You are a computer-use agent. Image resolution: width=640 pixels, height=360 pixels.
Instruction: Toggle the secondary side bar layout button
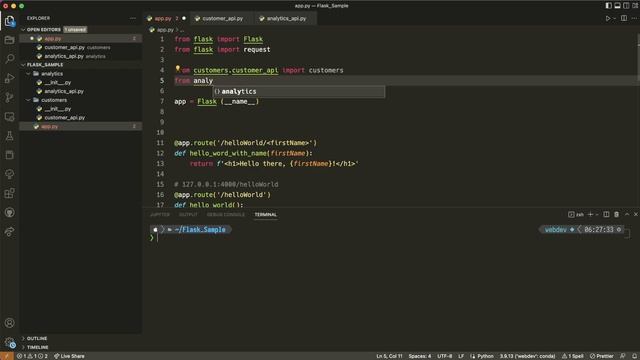point(626,6)
